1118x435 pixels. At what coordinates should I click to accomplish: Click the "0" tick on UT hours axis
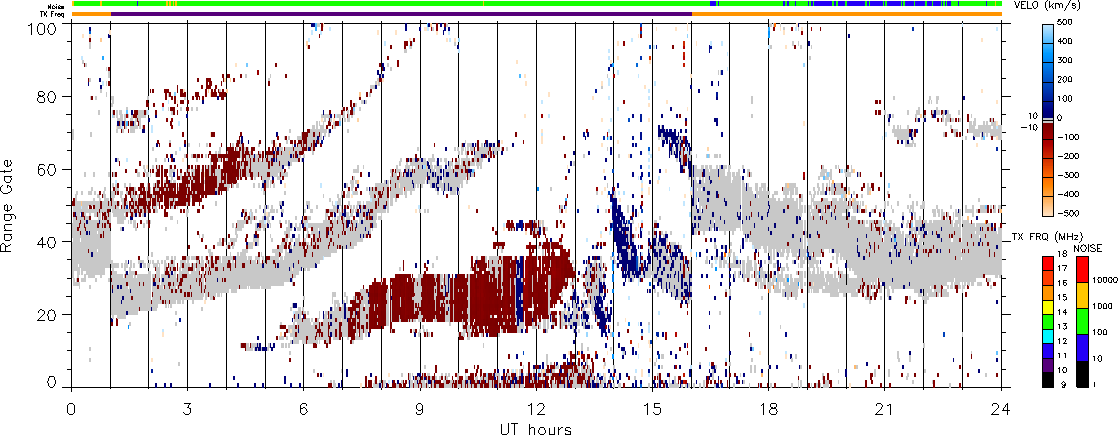pos(71,407)
